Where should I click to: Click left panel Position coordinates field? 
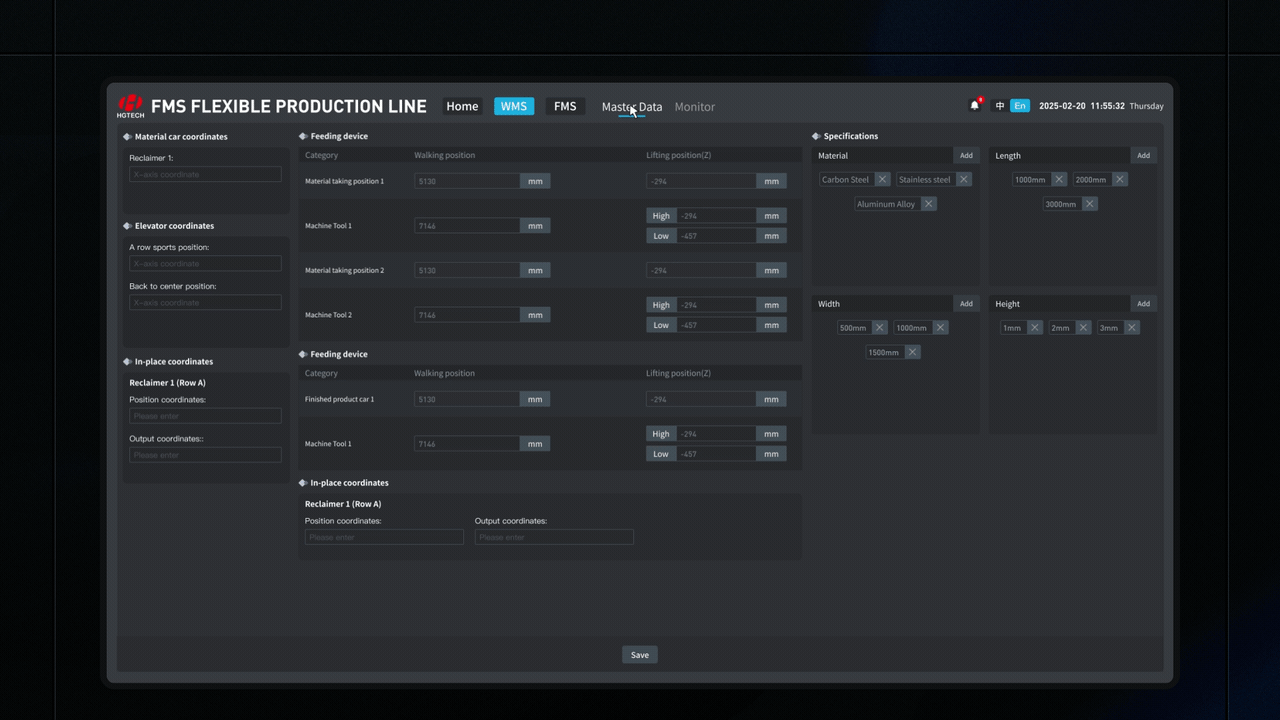click(x=205, y=416)
